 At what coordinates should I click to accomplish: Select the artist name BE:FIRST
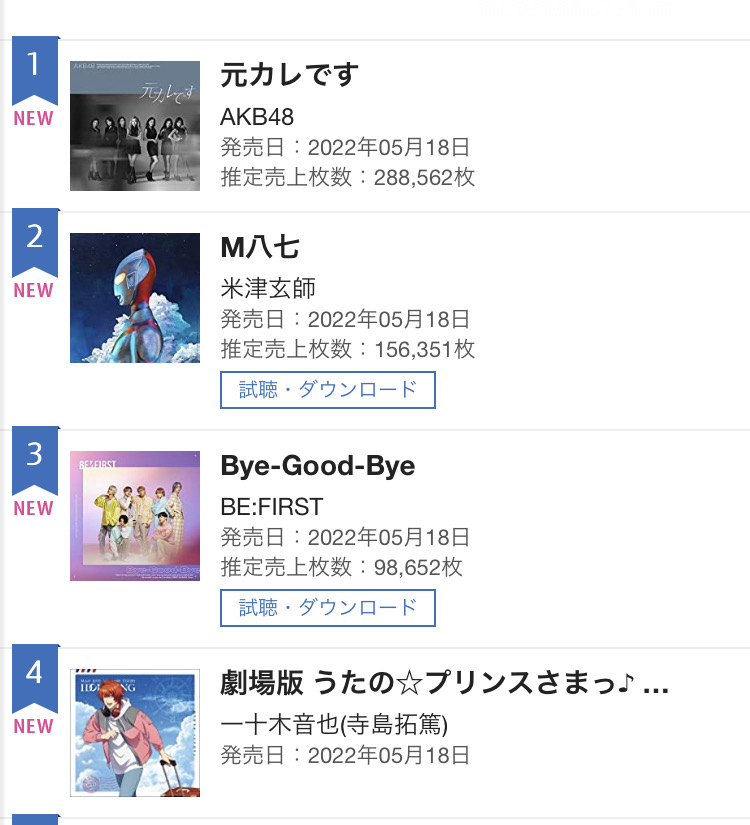point(272,507)
